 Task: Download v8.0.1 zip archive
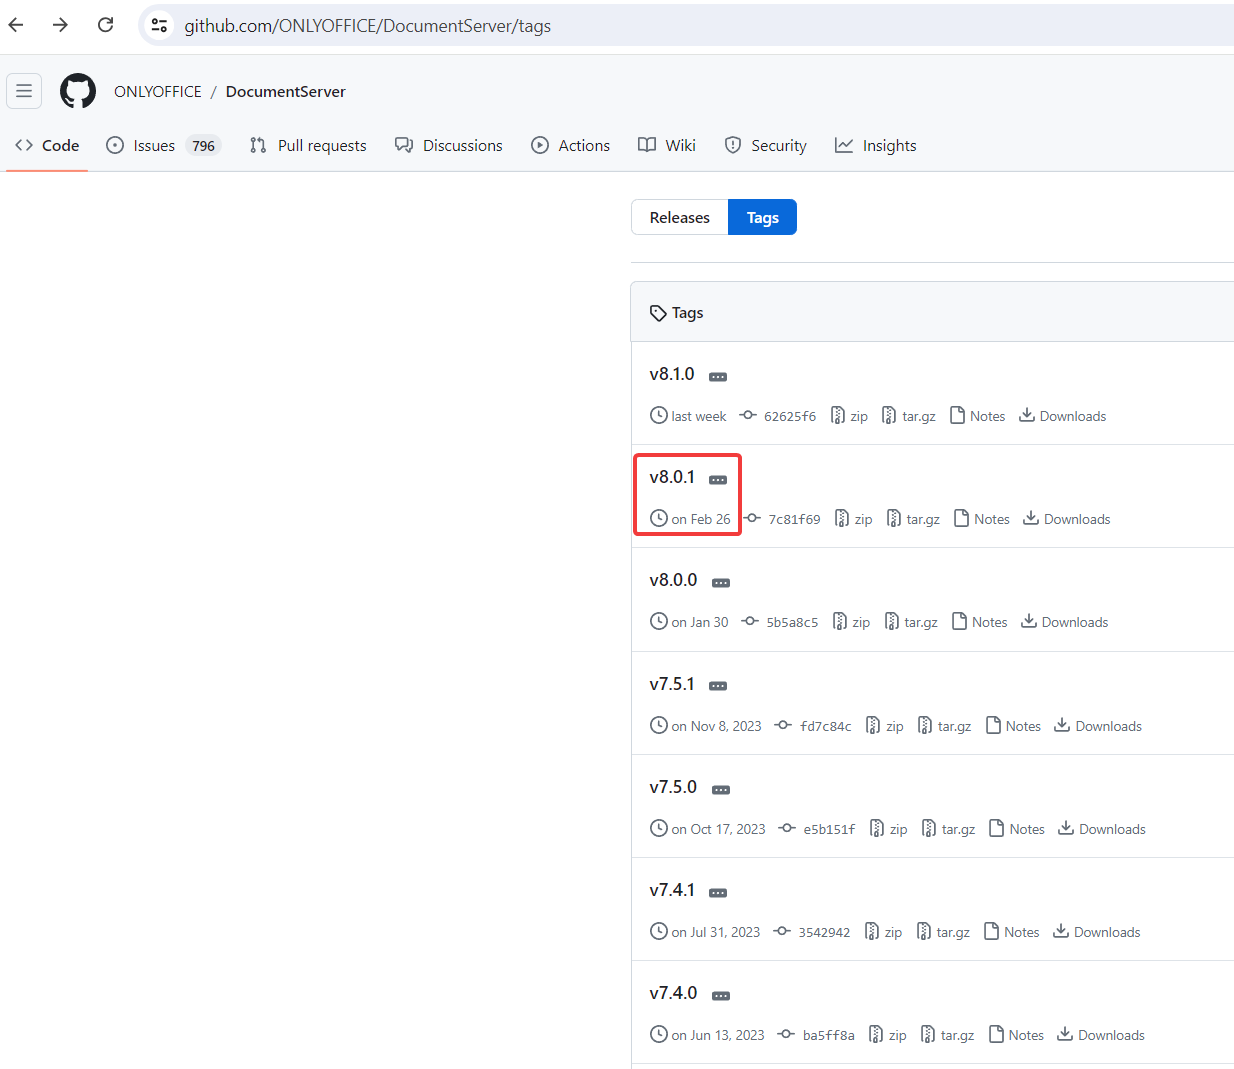pos(853,519)
